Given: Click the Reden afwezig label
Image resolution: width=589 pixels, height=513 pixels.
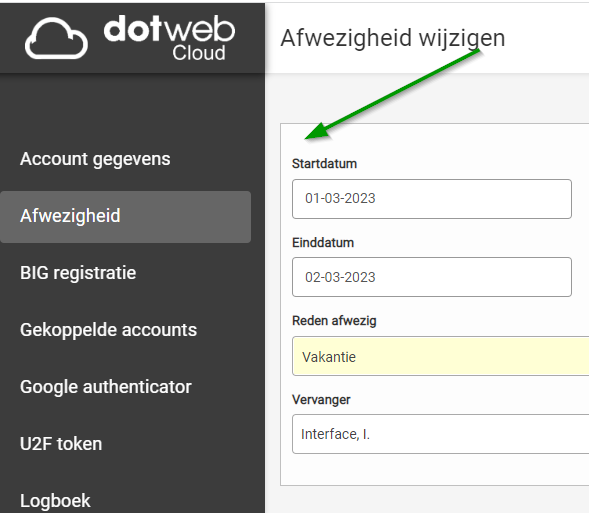Looking at the screenshot, I should coord(334,321).
